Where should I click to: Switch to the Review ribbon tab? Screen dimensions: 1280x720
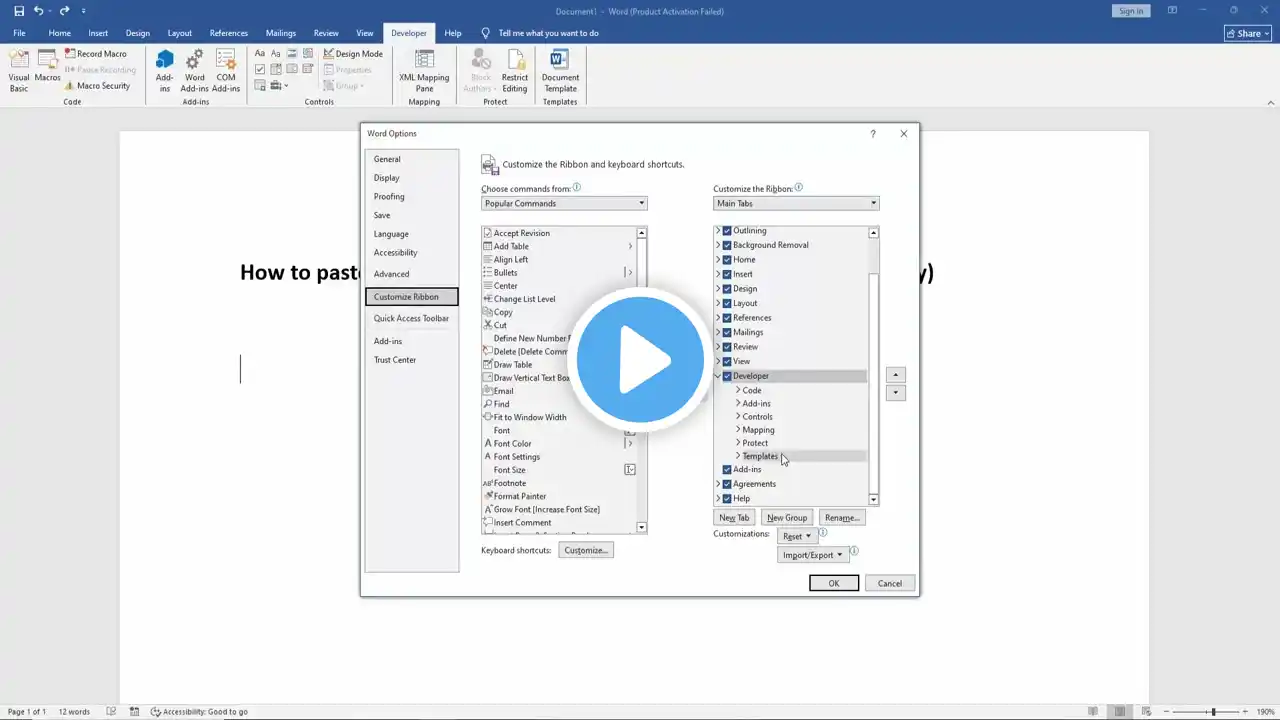click(x=326, y=33)
